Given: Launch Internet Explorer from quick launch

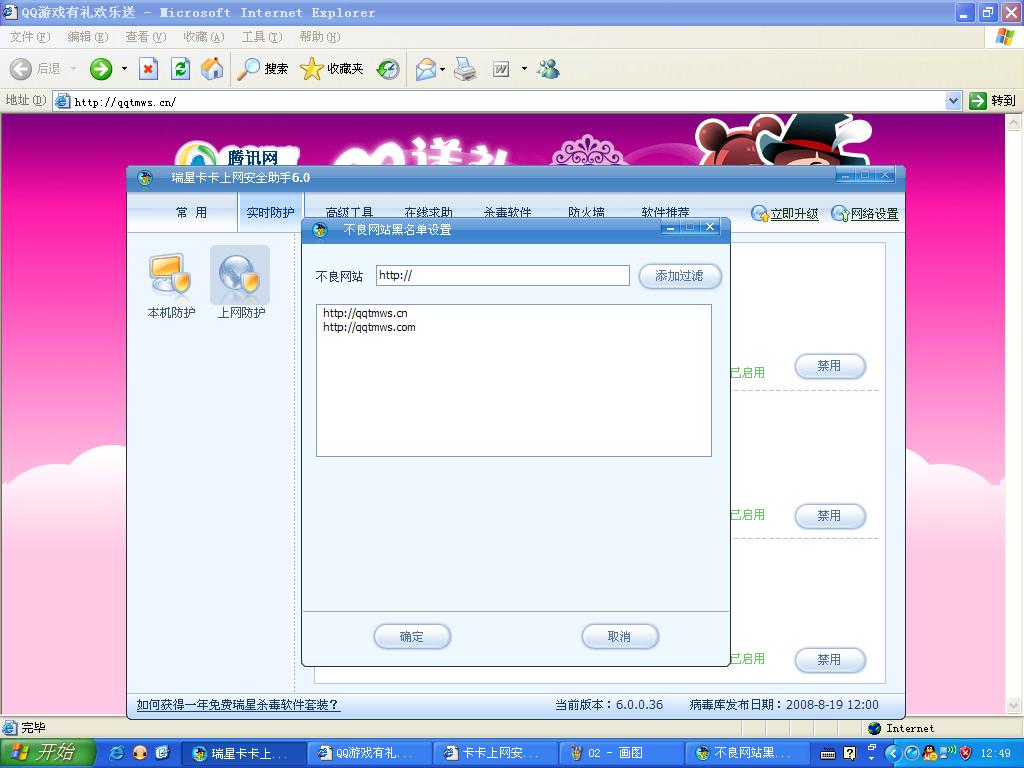Looking at the screenshot, I should (x=117, y=753).
